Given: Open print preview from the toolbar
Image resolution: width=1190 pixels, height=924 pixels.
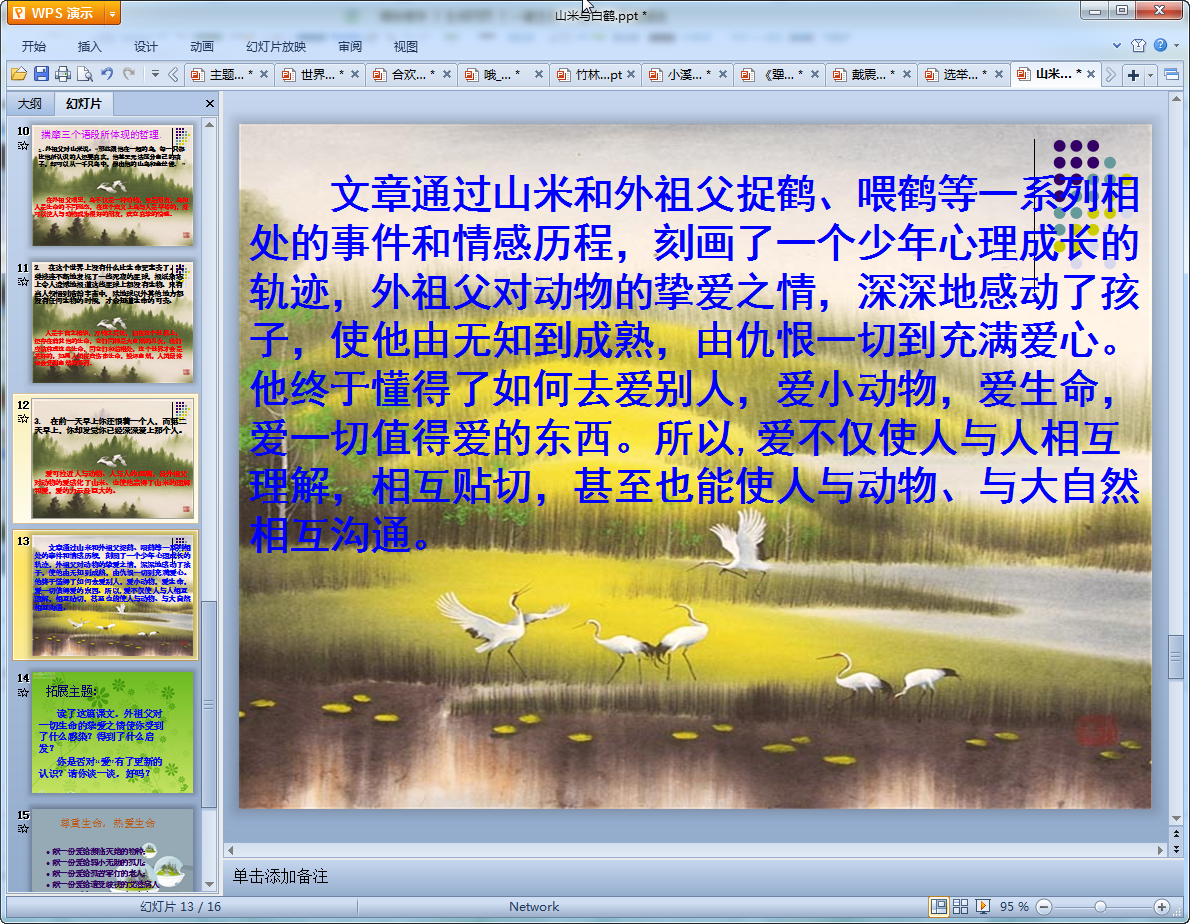Looking at the screenshot, I should point(85,74).
